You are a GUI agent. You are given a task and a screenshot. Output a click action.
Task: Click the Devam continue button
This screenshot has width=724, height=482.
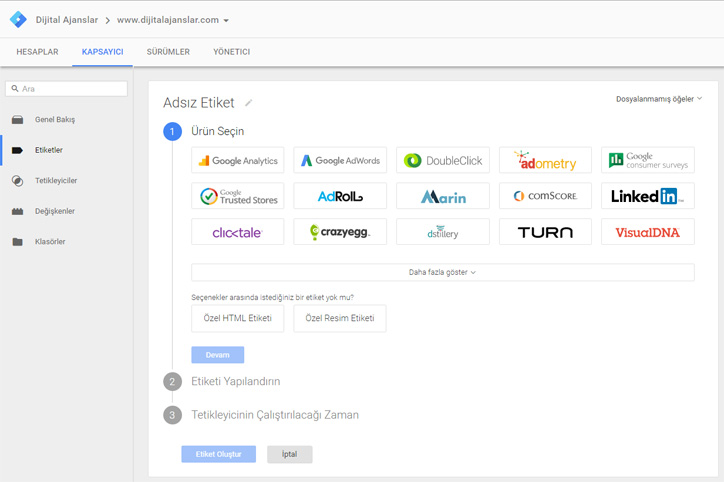tap(217, 355)
